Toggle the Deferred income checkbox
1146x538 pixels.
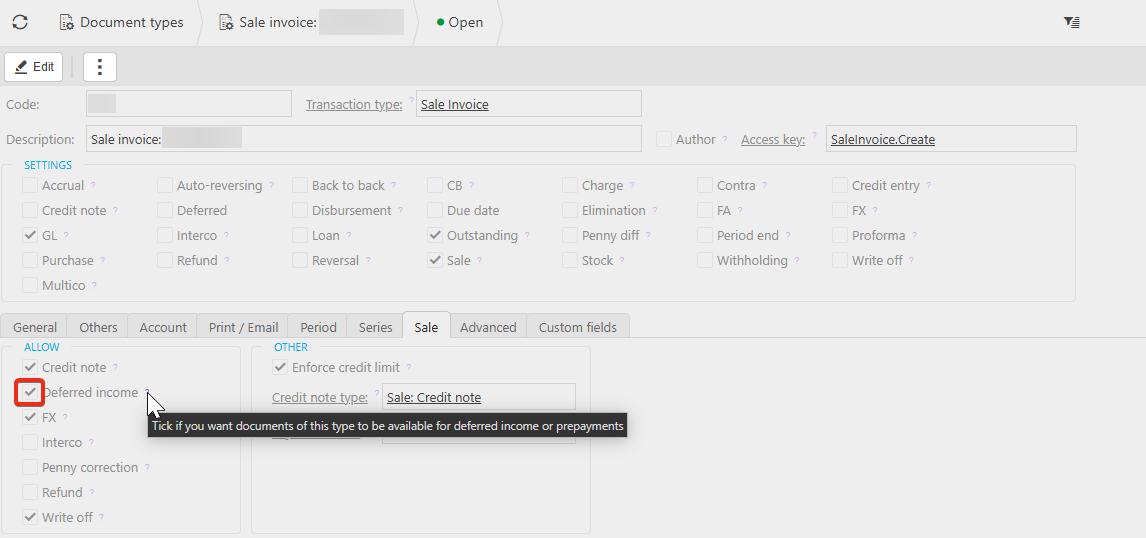click(x=30, y=393)
